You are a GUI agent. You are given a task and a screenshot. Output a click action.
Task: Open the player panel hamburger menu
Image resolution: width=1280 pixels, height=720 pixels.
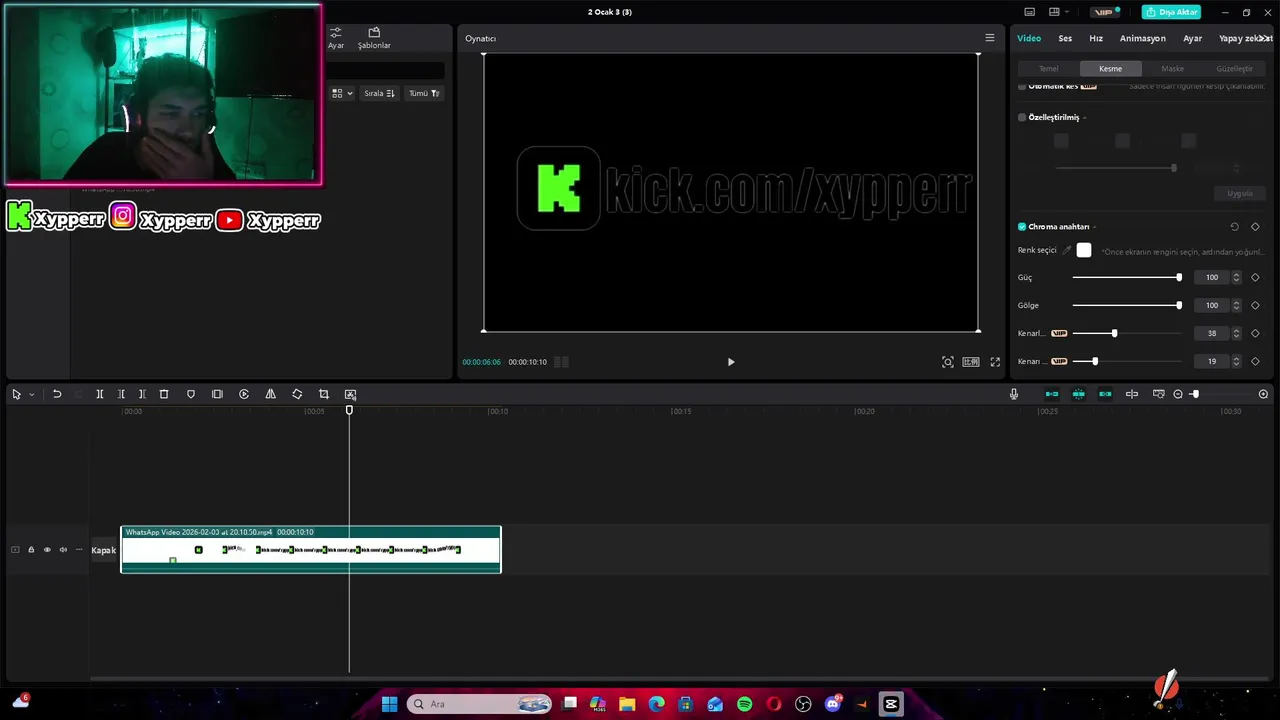(x=990, y=38)
